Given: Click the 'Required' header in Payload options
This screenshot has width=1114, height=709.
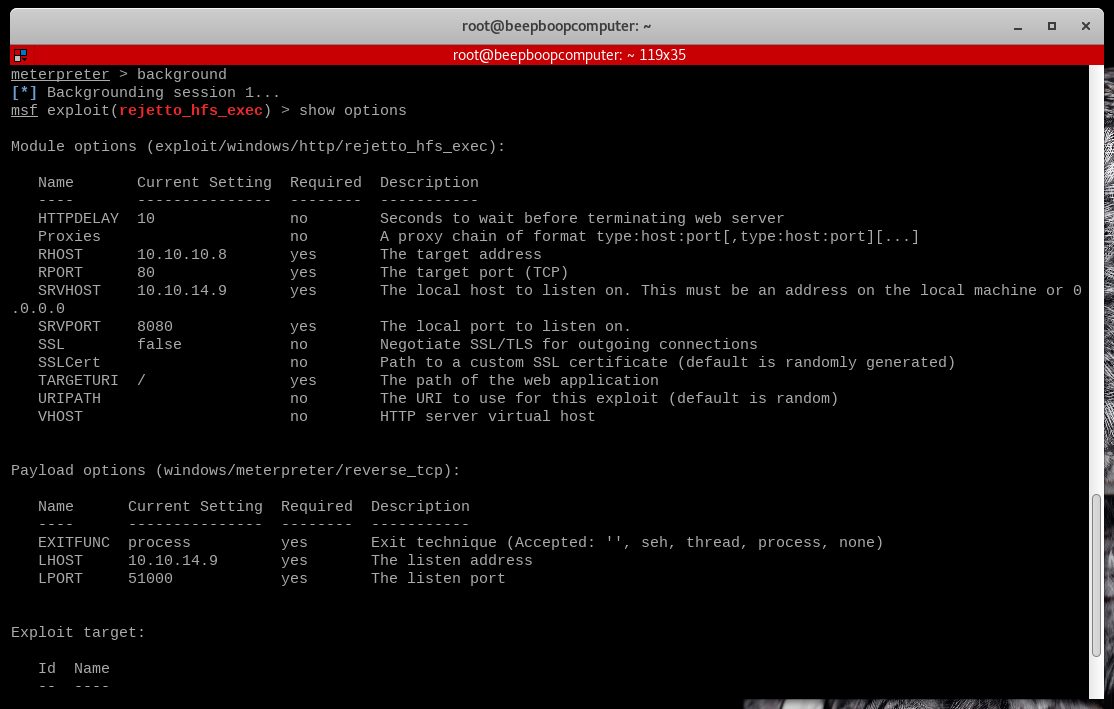Looking at the screenshot, I should (317, 507).
